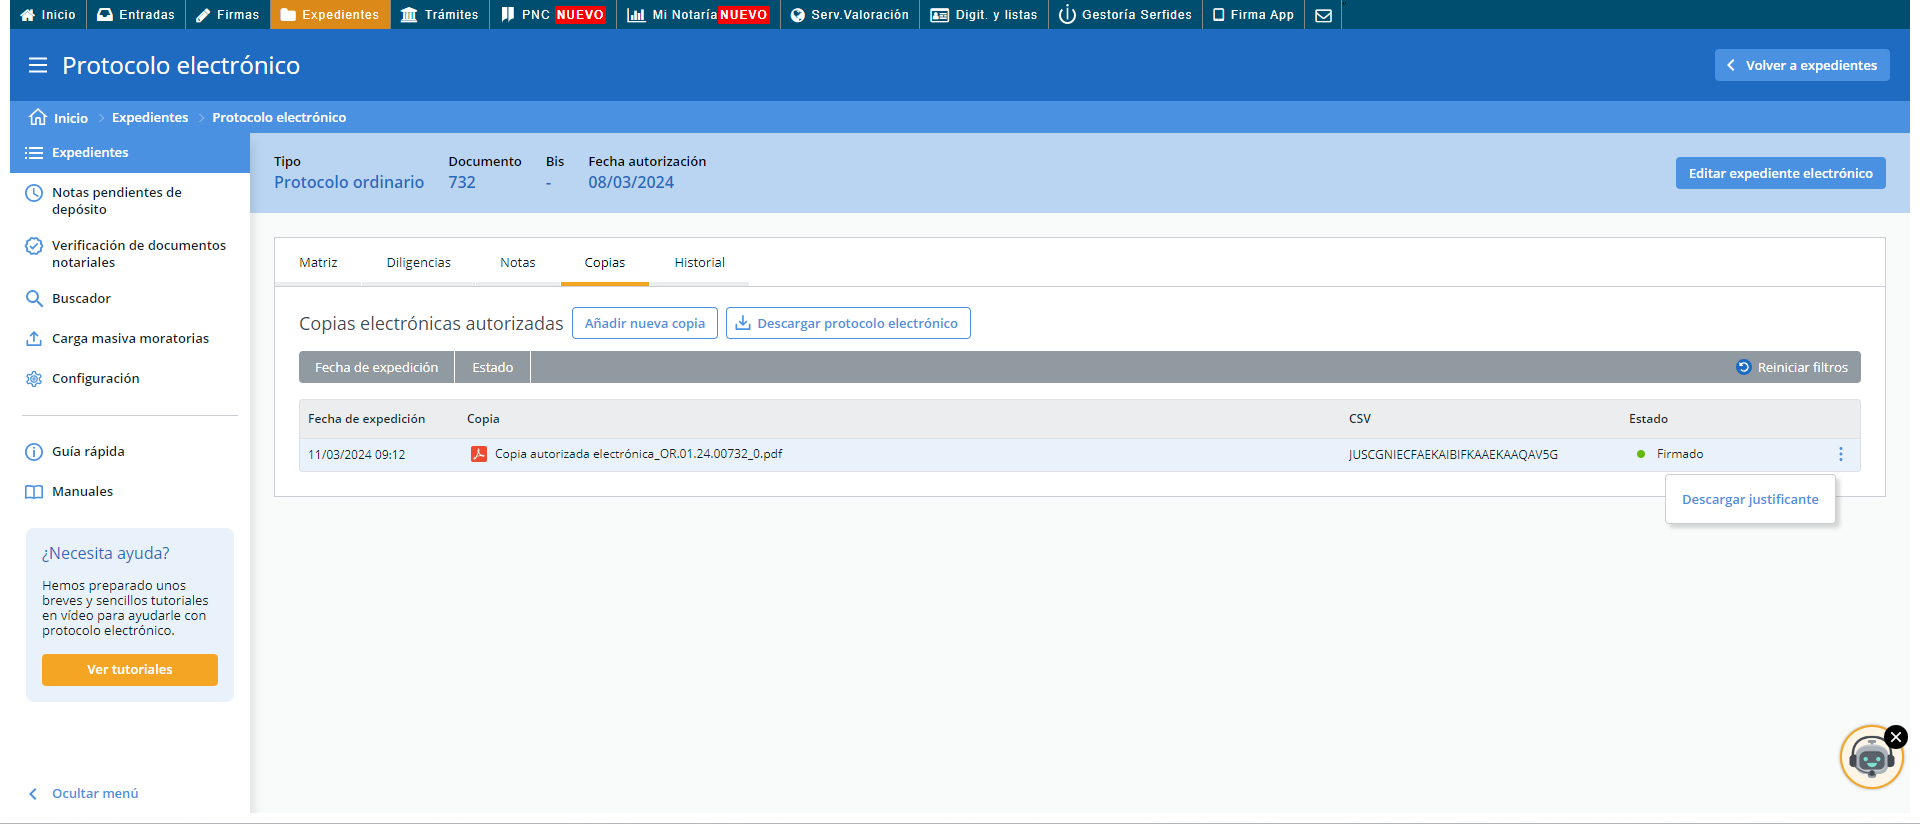Expand the Fecha de expedición filter
This screenshot has width=1920, height=824.
click(376, 367)
